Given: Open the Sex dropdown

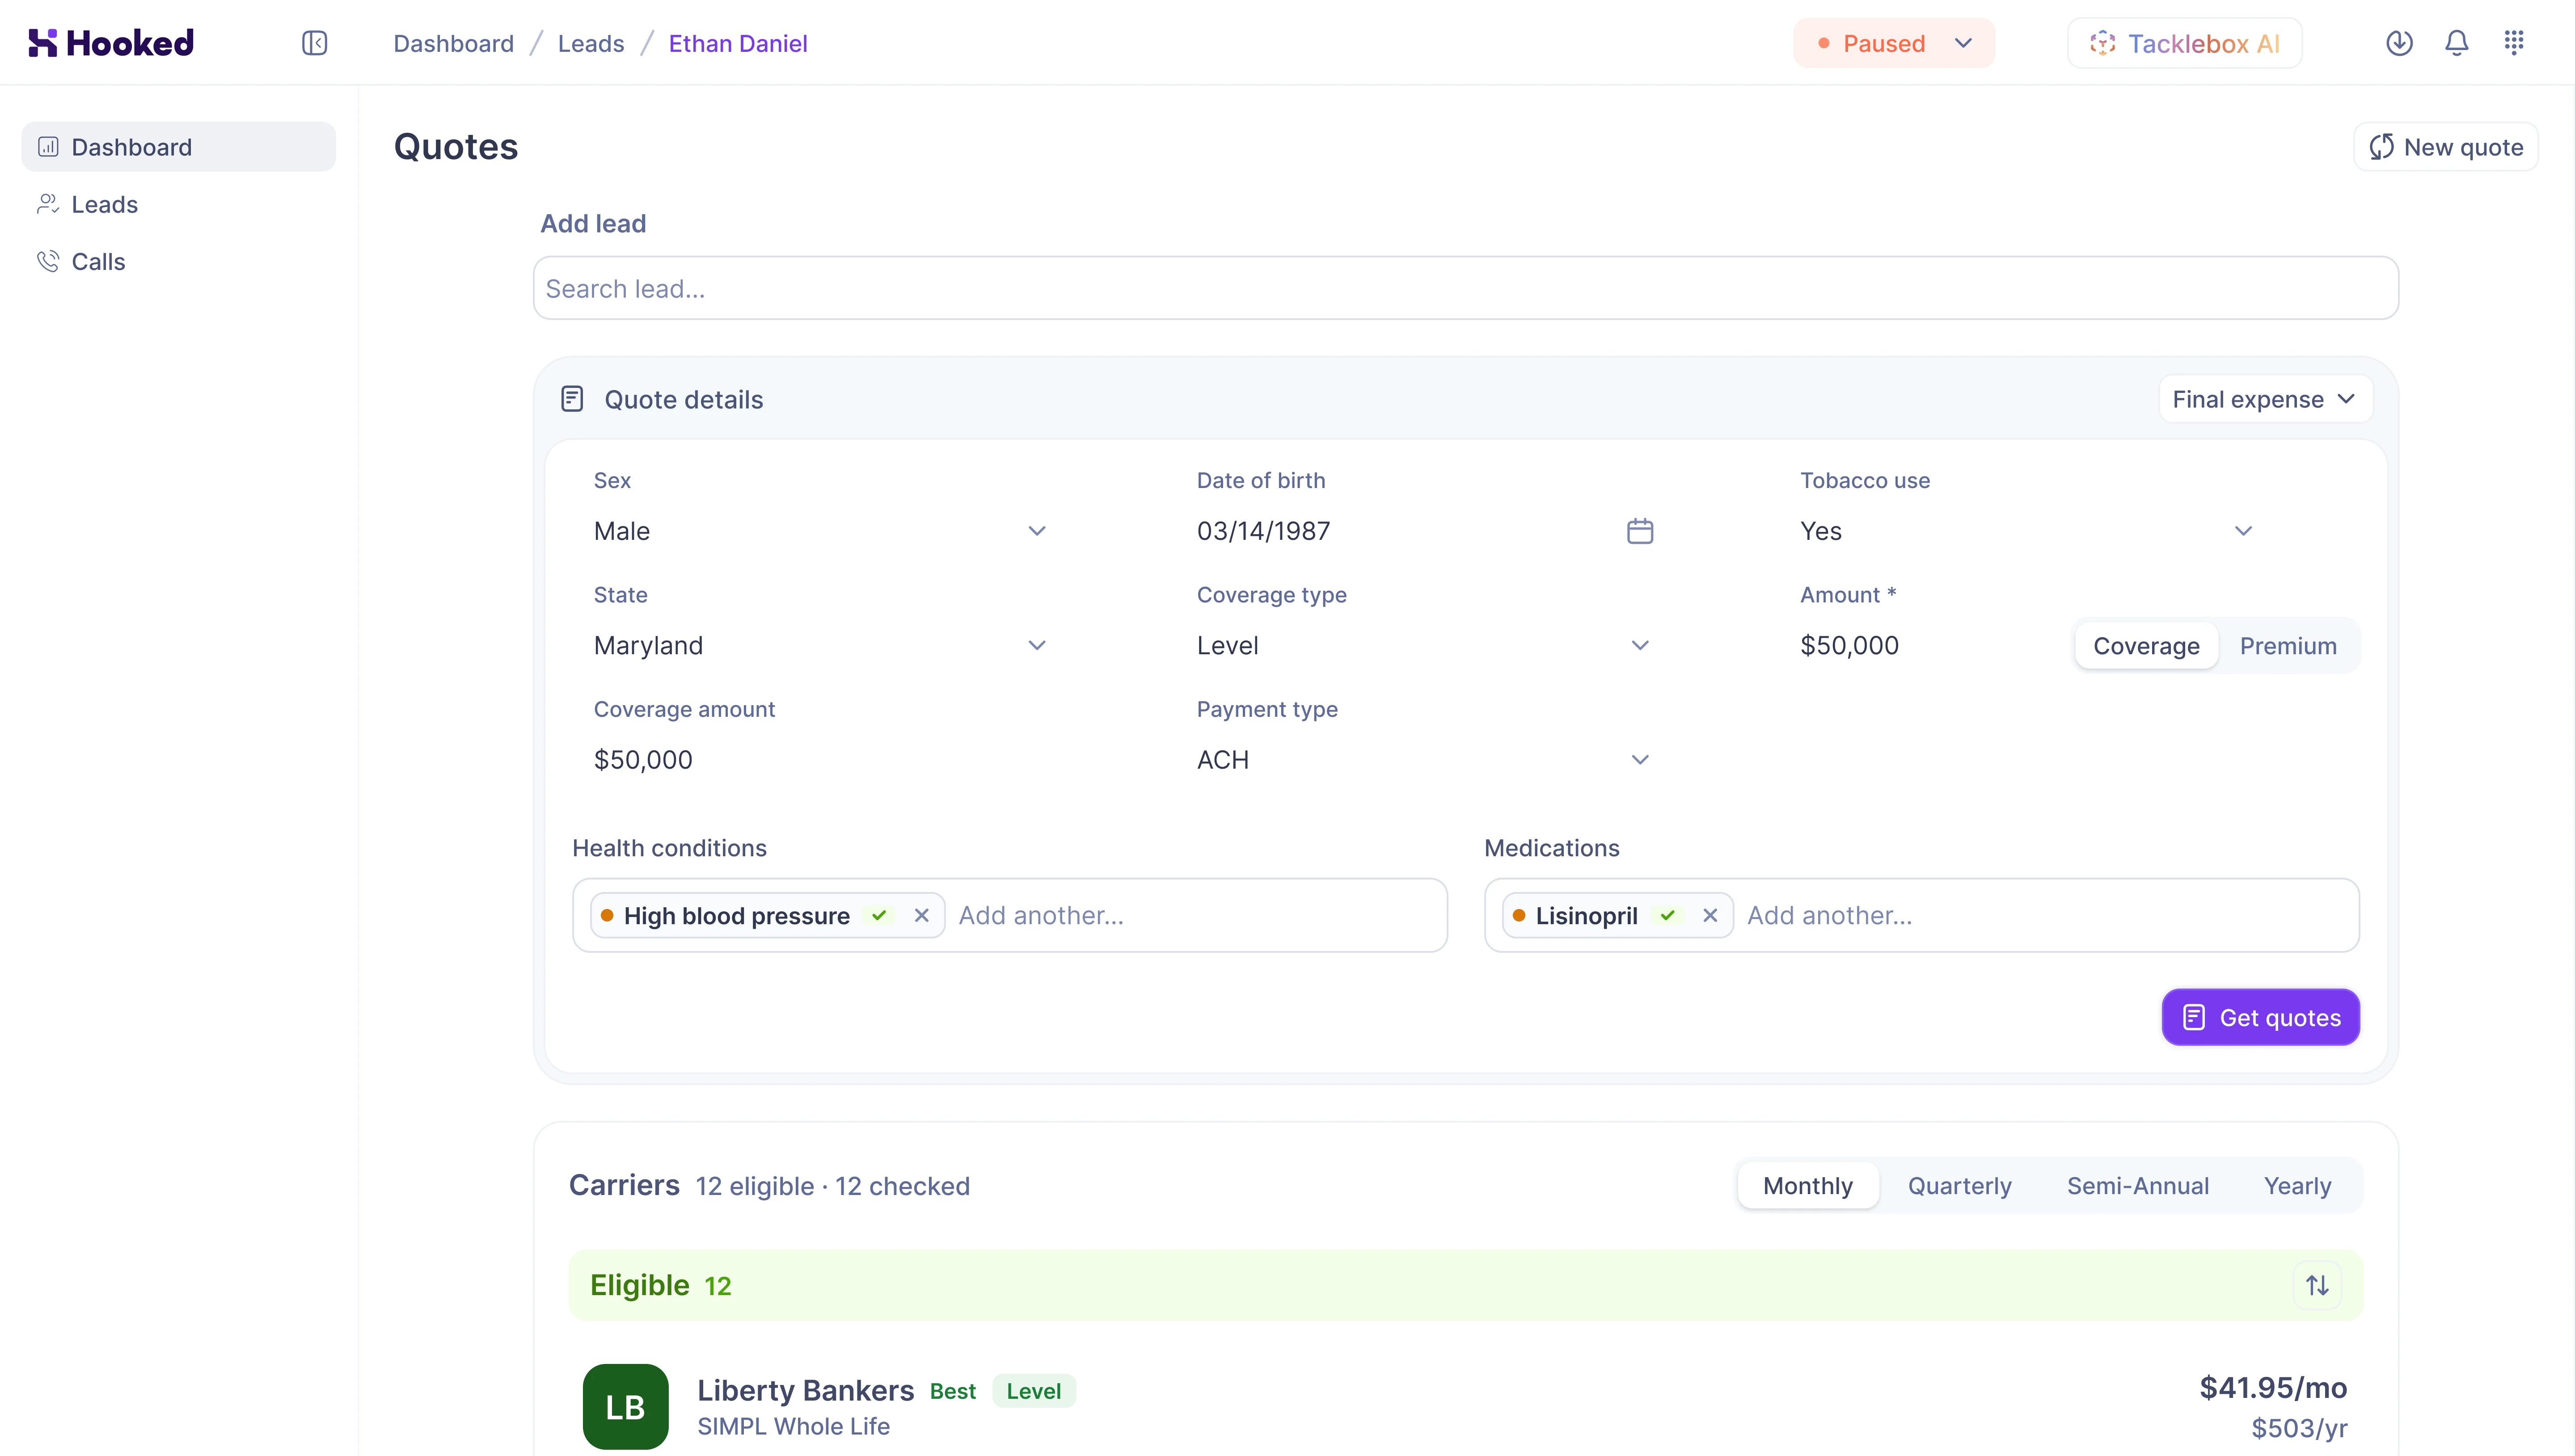Looking at the screenshot, I should 820,531.
